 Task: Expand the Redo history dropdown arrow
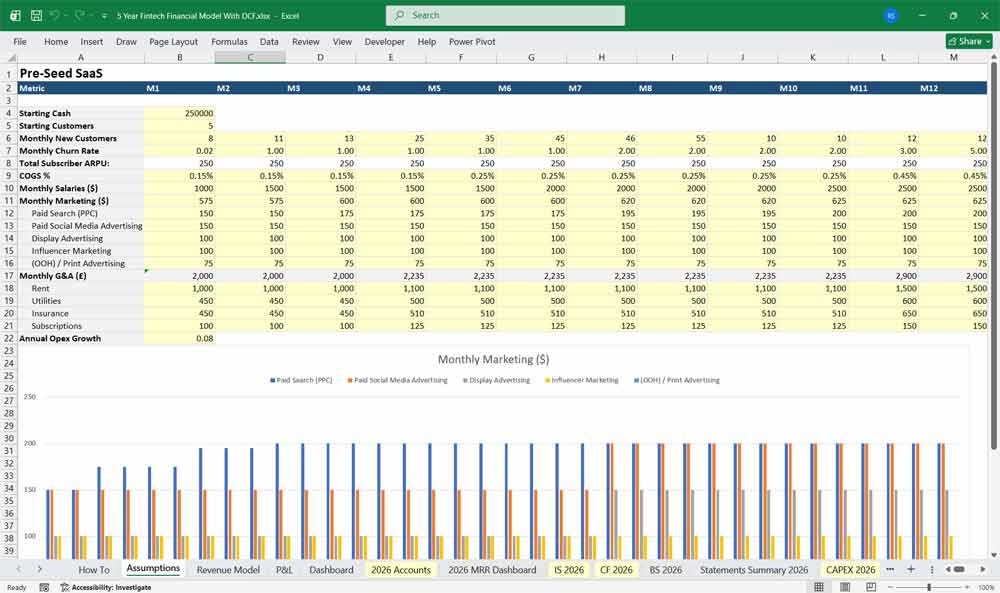(89, 16)
